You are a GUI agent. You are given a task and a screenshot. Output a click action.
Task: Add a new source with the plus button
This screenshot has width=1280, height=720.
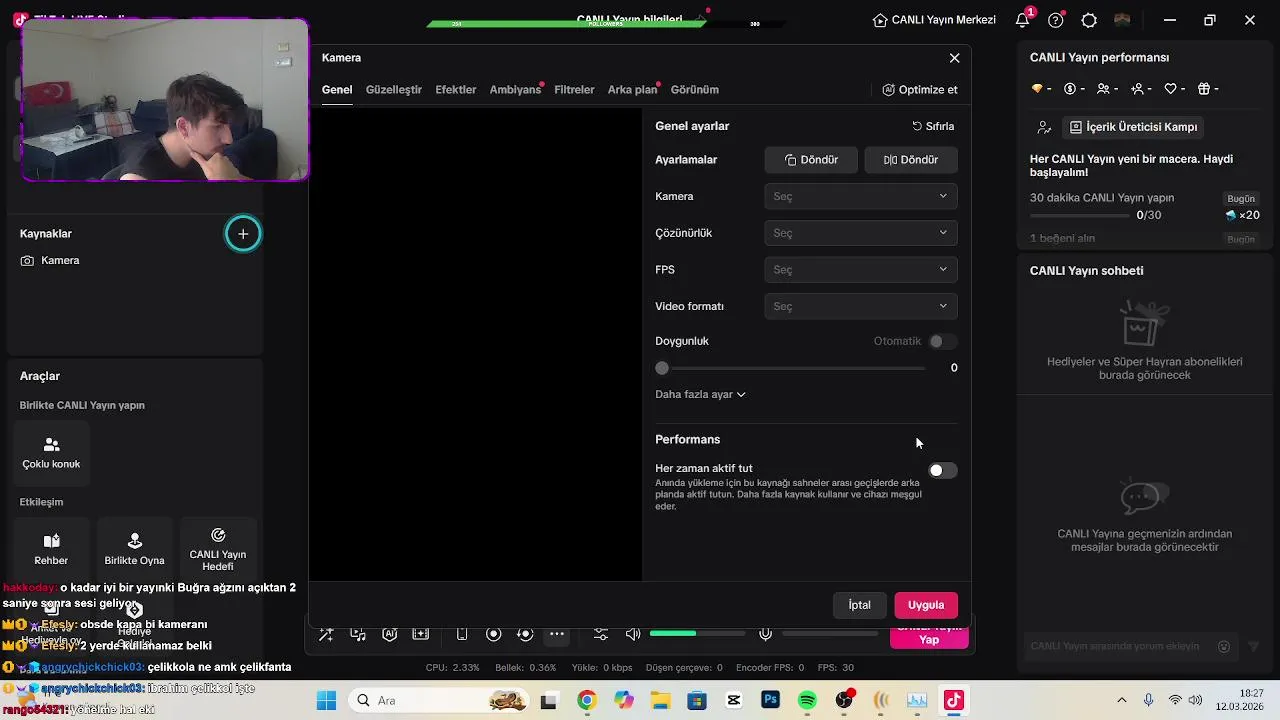pos(243,234)
